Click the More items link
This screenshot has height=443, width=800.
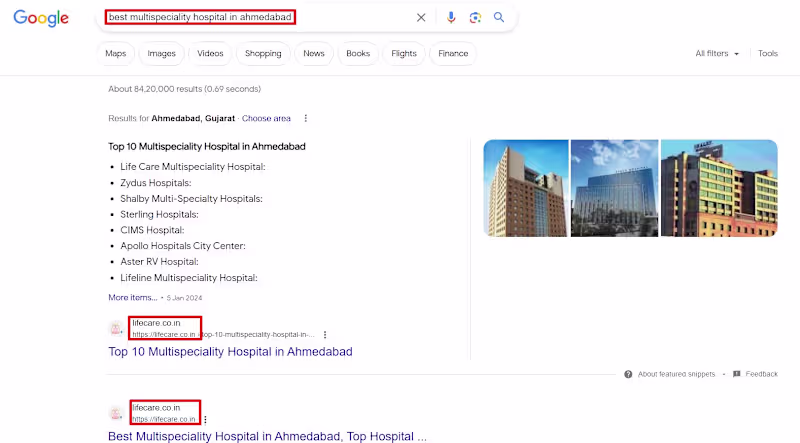pyautogui.click(x=133, y=298)
